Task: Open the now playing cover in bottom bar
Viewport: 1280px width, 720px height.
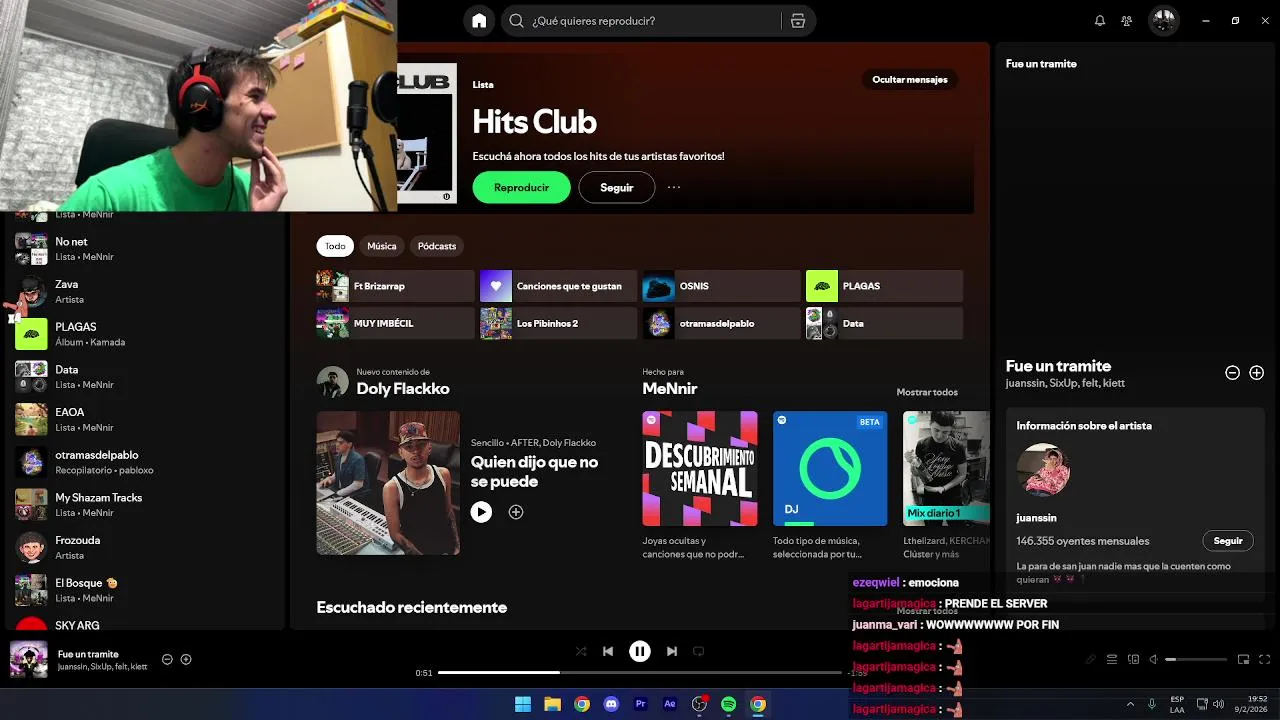Action: click(x=29, y=660)
